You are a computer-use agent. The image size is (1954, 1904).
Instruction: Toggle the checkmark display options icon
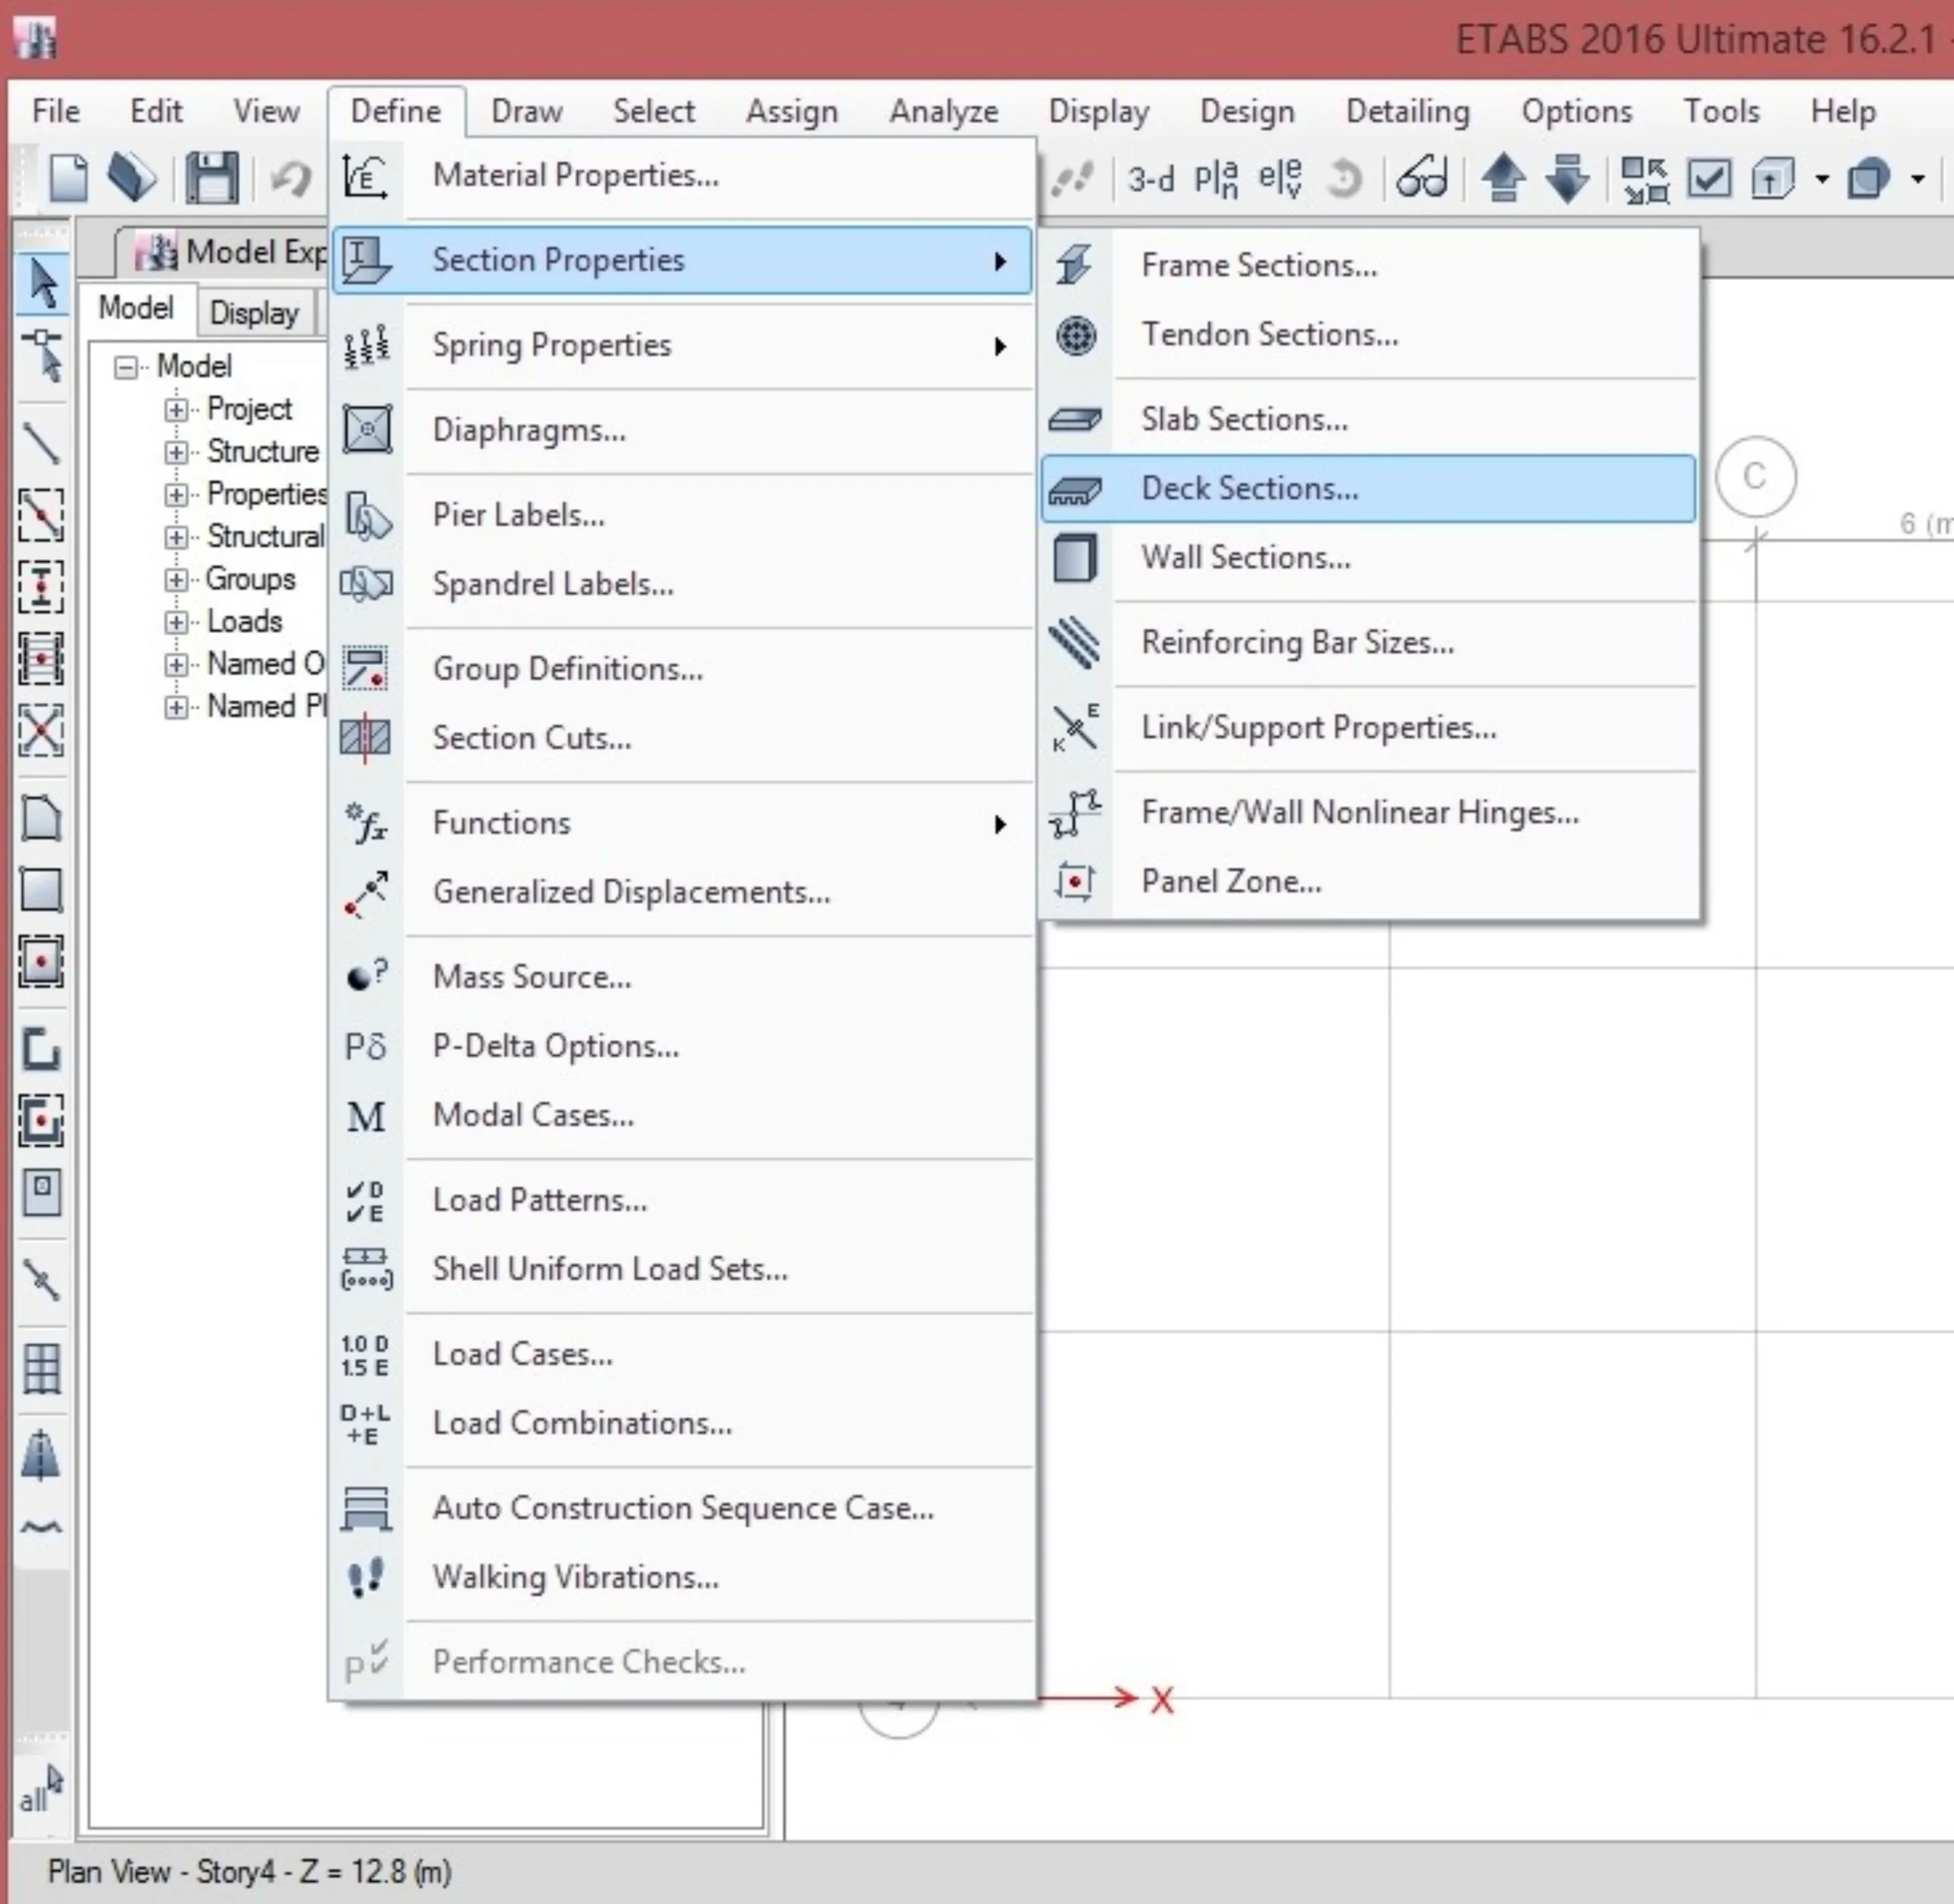pyautogui.click(x=1708, y=179)
